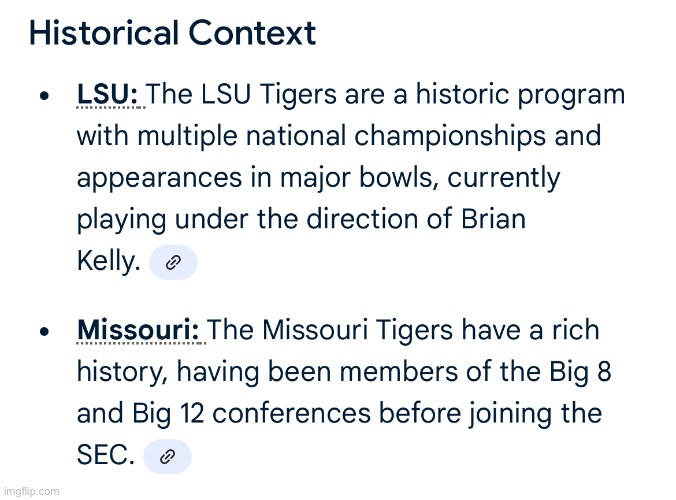This screenshot has width=676, height=500.
Task: Open the underlined "LSU:" term
Action: pyautogui.click(x=108, y=95)
